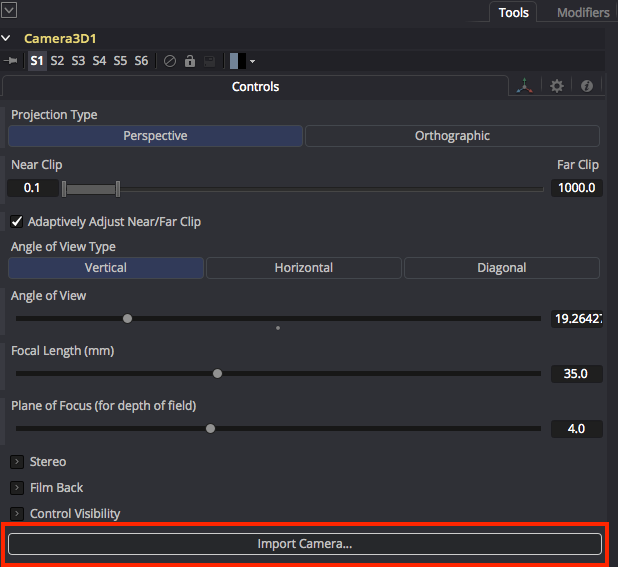Open the gear settings tab icon
This screenshot has height=567, width=618.
point(557,86)
